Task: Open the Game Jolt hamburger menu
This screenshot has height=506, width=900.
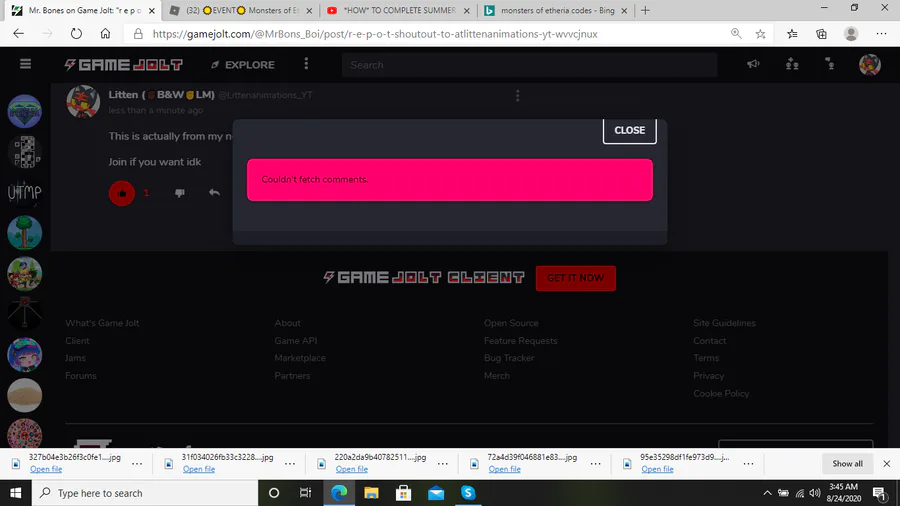Action: pos(25,64)
